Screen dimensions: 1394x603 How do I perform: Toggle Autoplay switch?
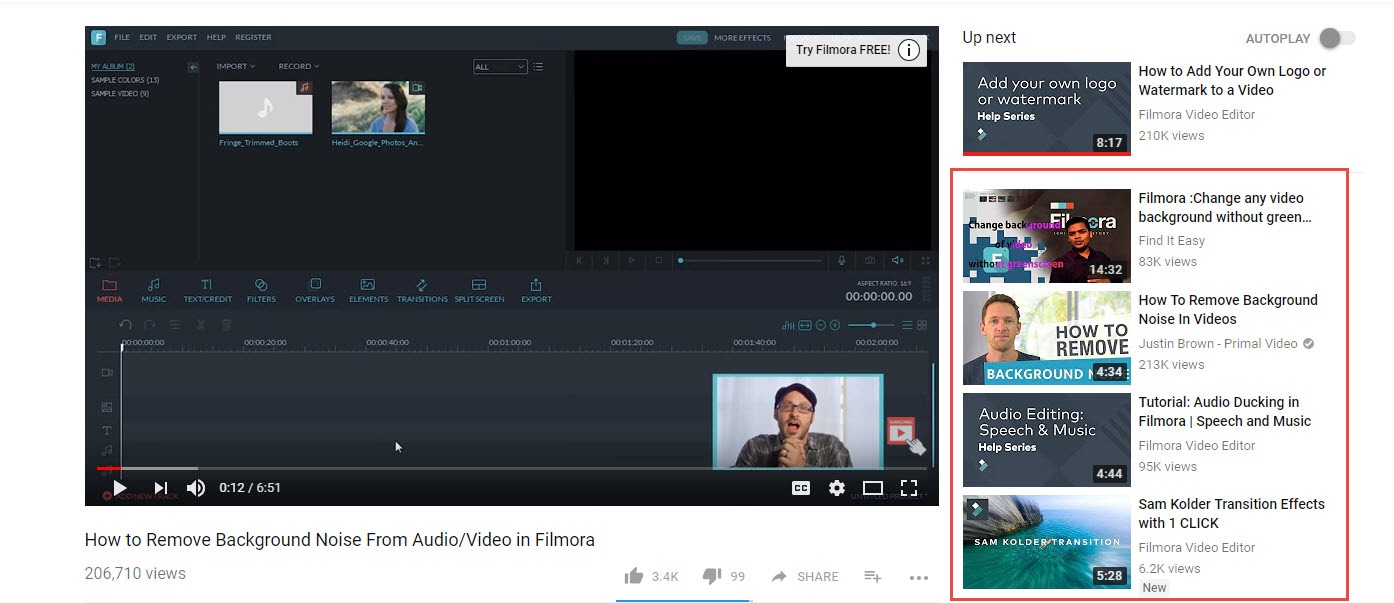pos(1337,38)
